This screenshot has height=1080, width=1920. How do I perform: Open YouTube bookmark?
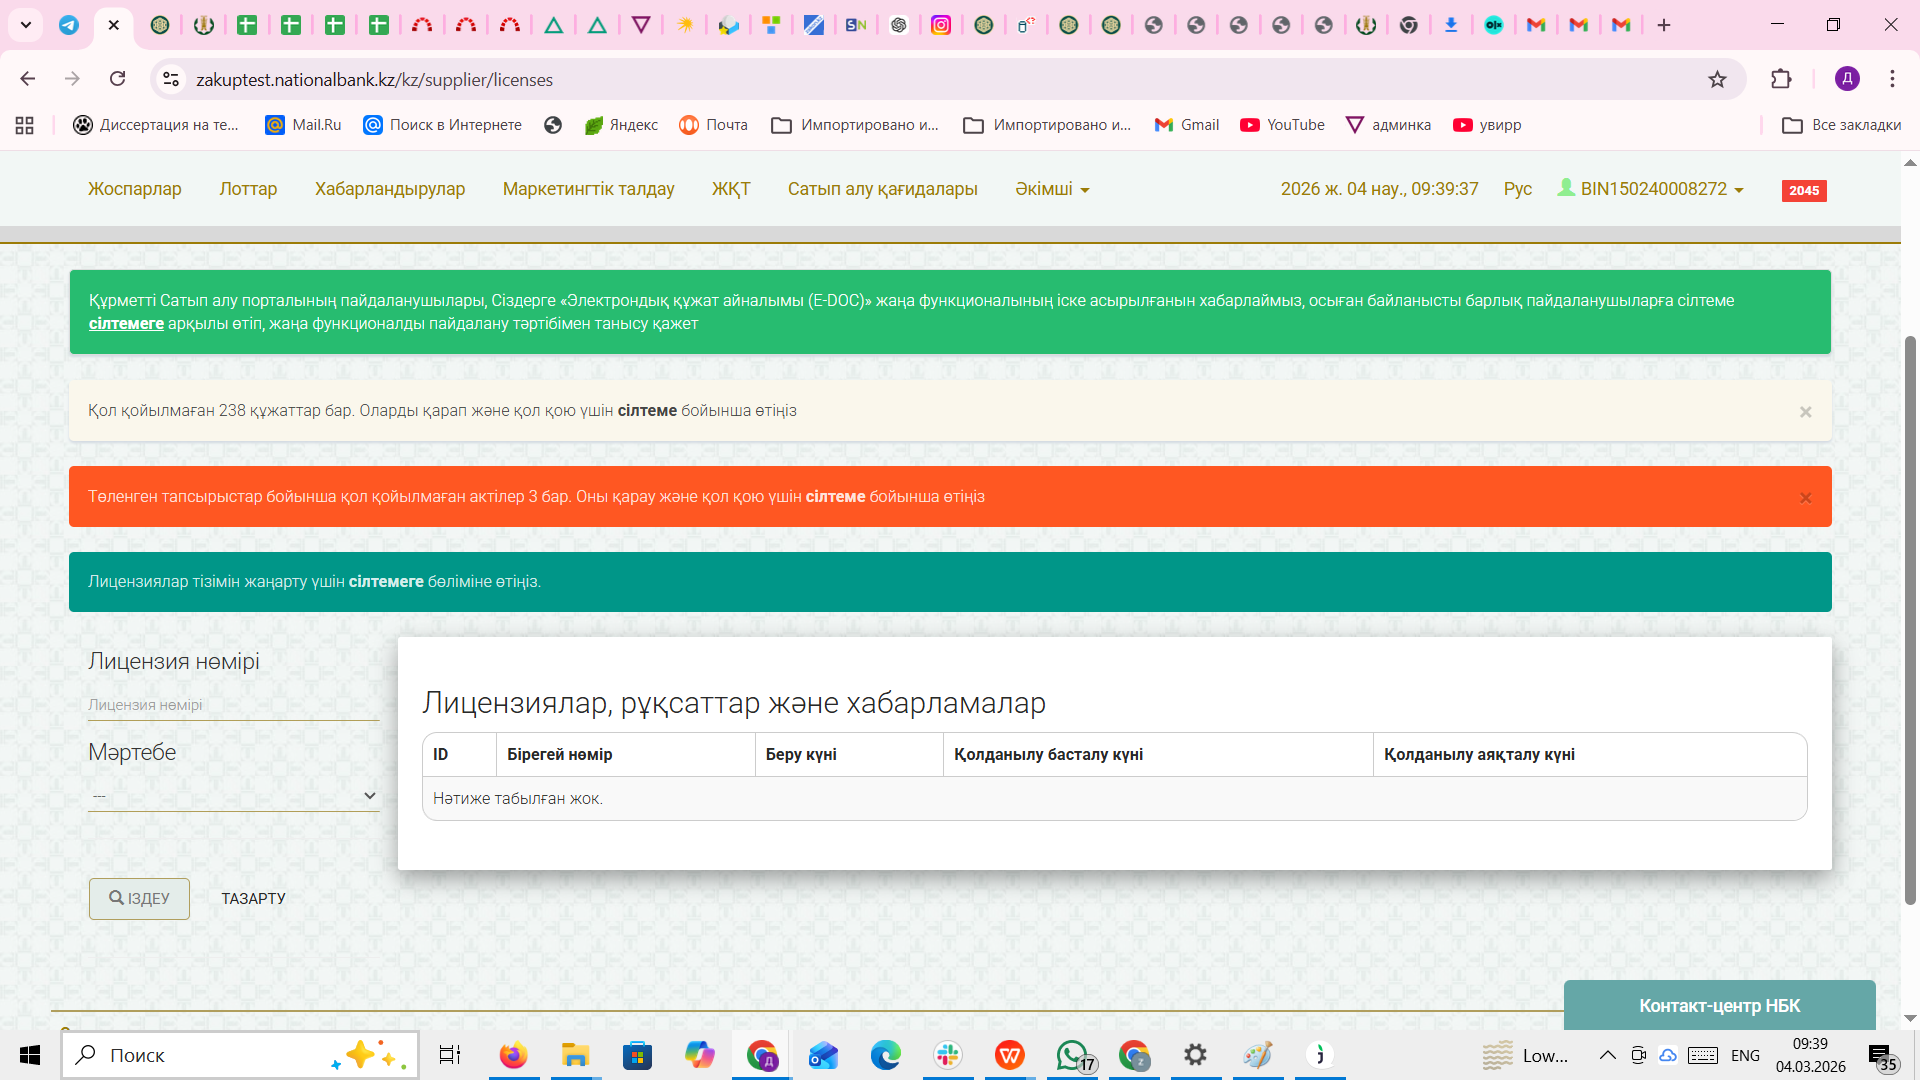coord(1282,125)
